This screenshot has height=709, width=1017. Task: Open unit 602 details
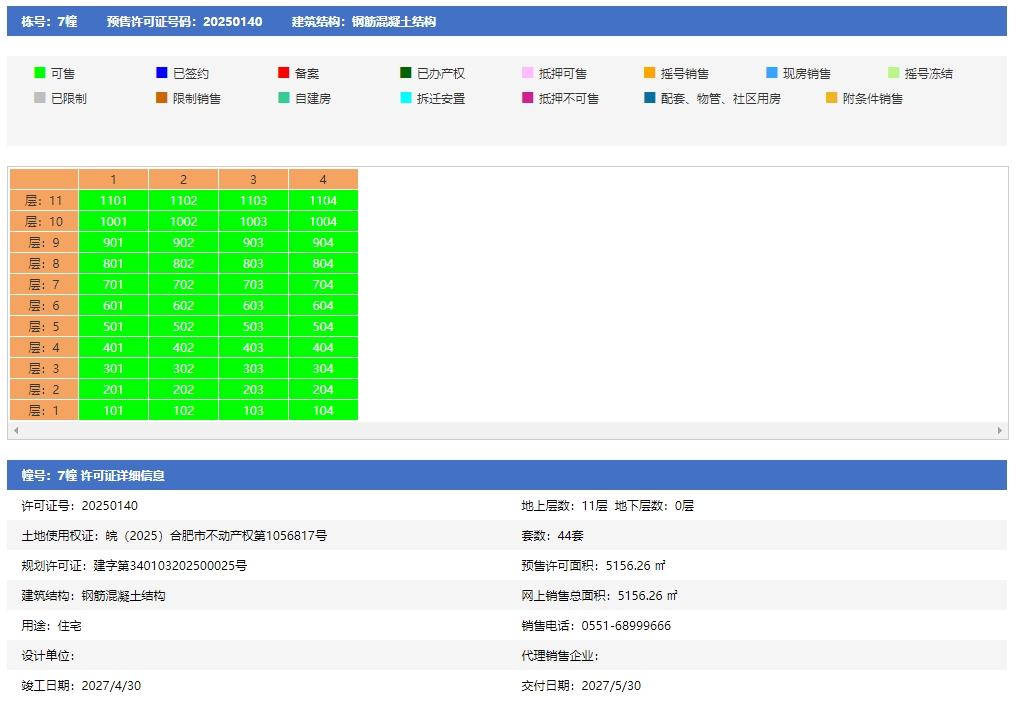[184, 306]
